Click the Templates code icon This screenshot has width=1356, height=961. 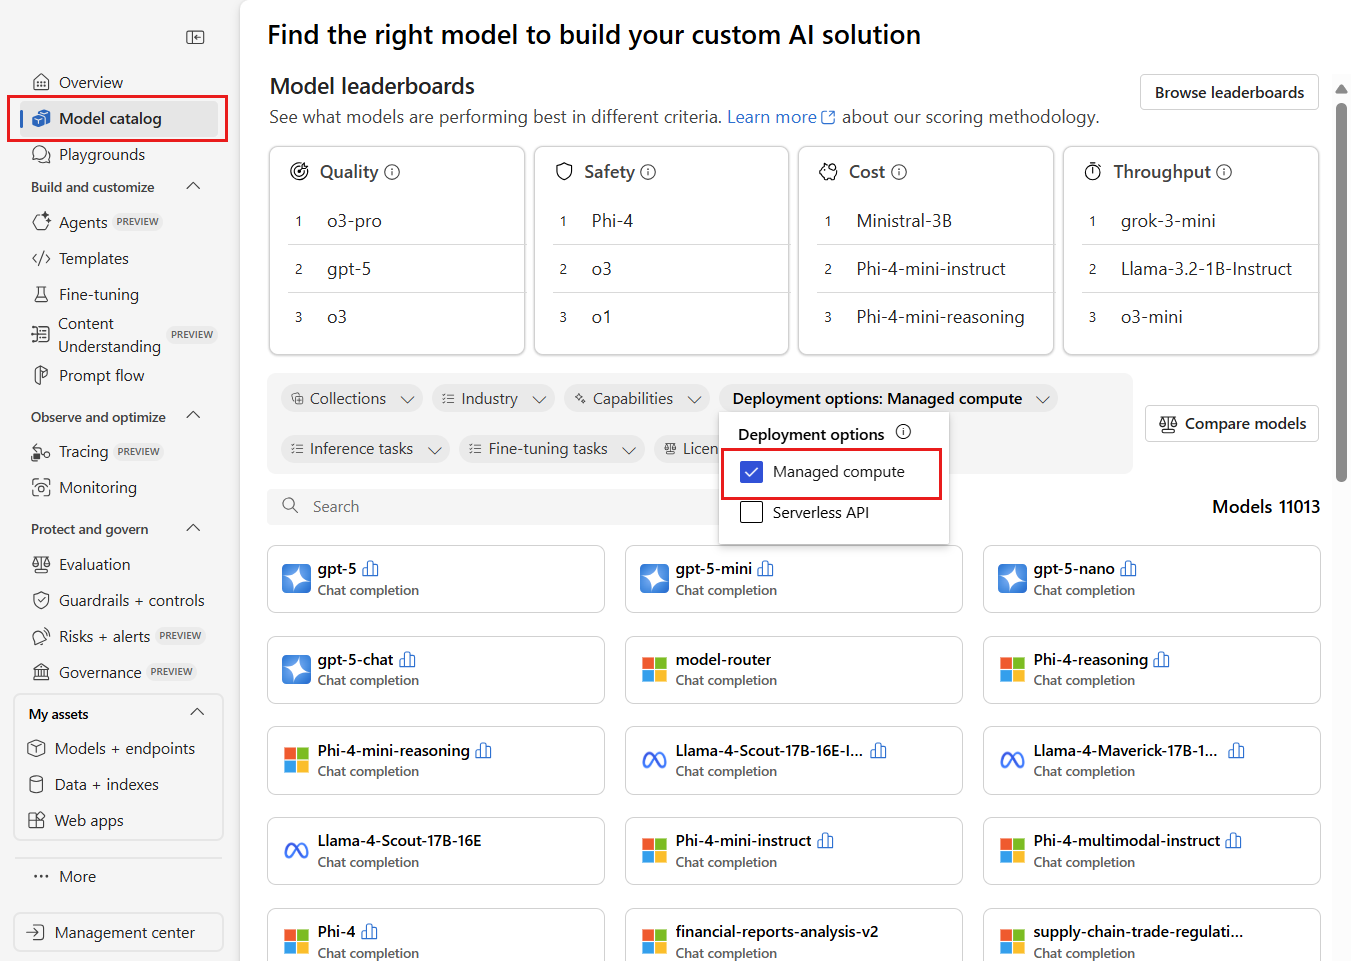click(x=41, y=258)
